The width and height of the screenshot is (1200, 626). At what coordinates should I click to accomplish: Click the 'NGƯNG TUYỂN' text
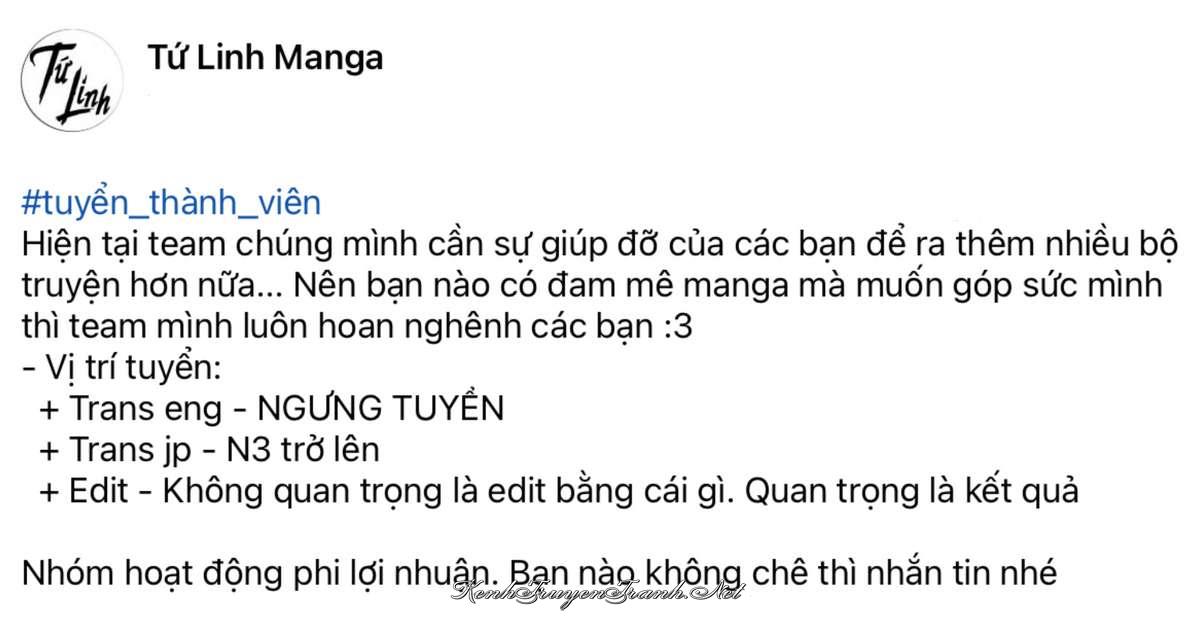[x=380, y=409]
